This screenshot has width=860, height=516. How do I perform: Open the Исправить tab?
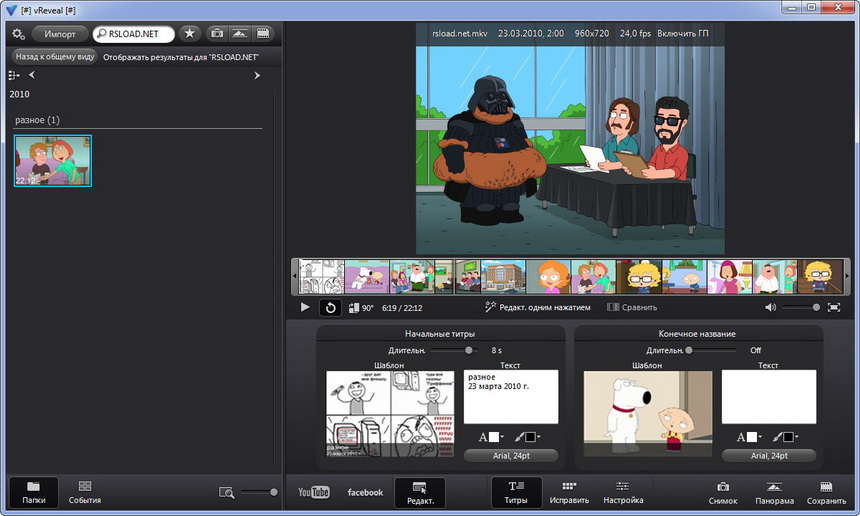569,492
